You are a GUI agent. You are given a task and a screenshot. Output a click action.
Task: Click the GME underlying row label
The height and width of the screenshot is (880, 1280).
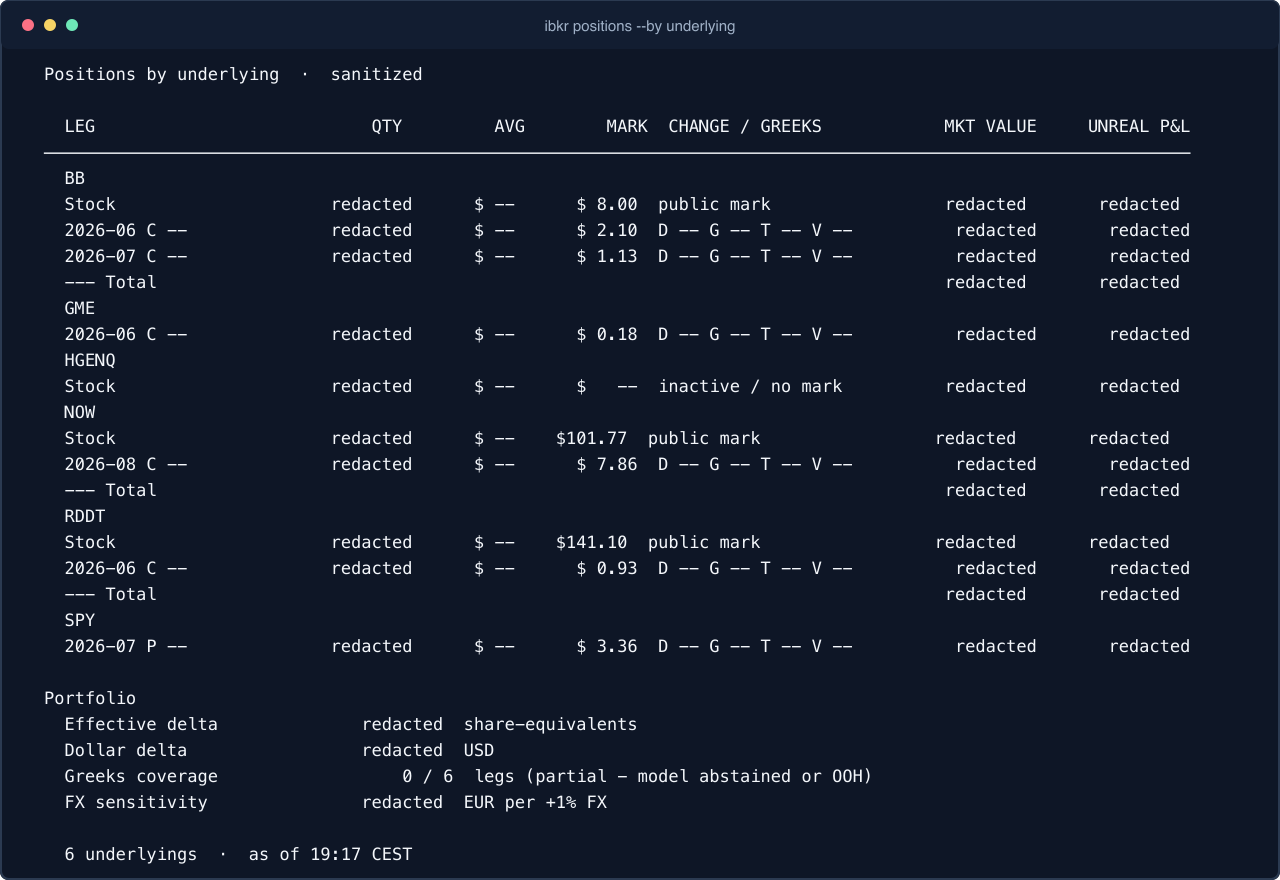coord(80,308)
